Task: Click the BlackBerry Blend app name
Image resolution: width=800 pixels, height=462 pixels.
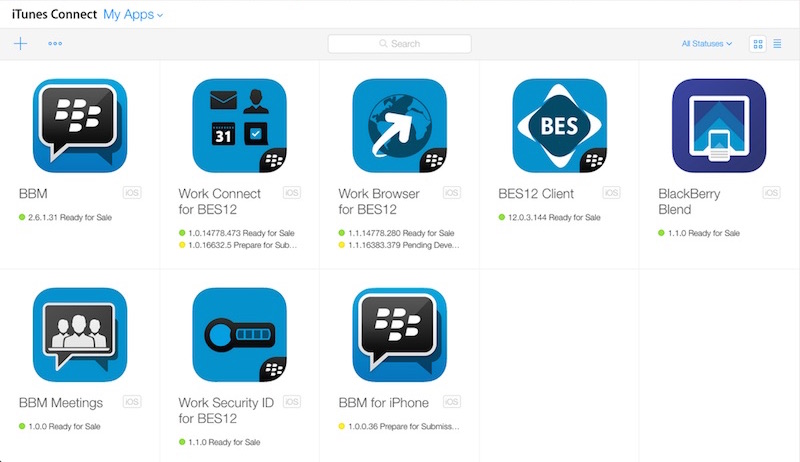Action: (689, 201)
